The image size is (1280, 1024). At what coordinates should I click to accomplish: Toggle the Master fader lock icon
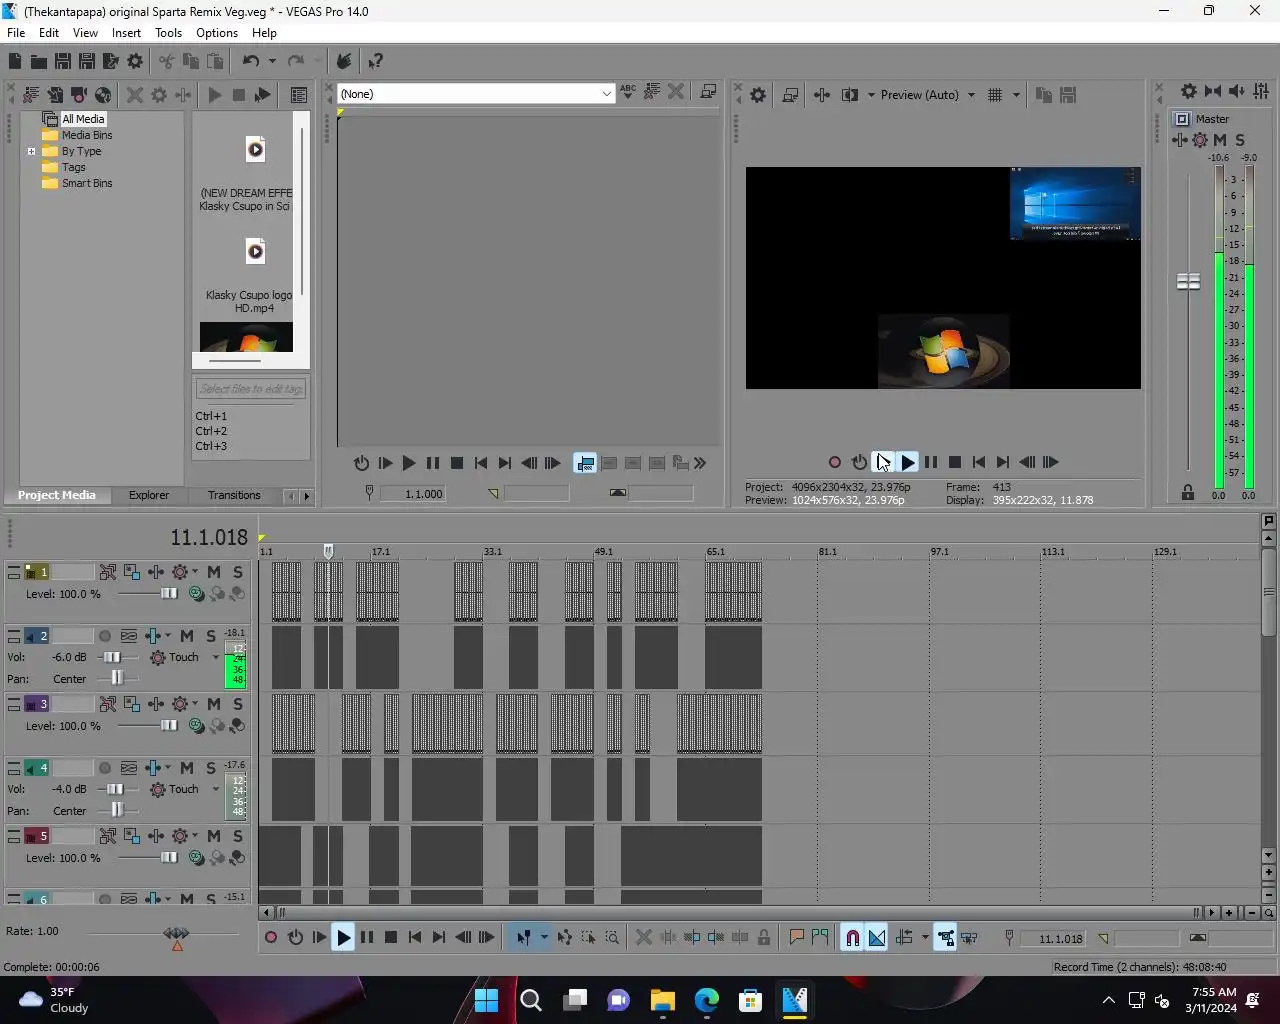[x=1188, y=492]
